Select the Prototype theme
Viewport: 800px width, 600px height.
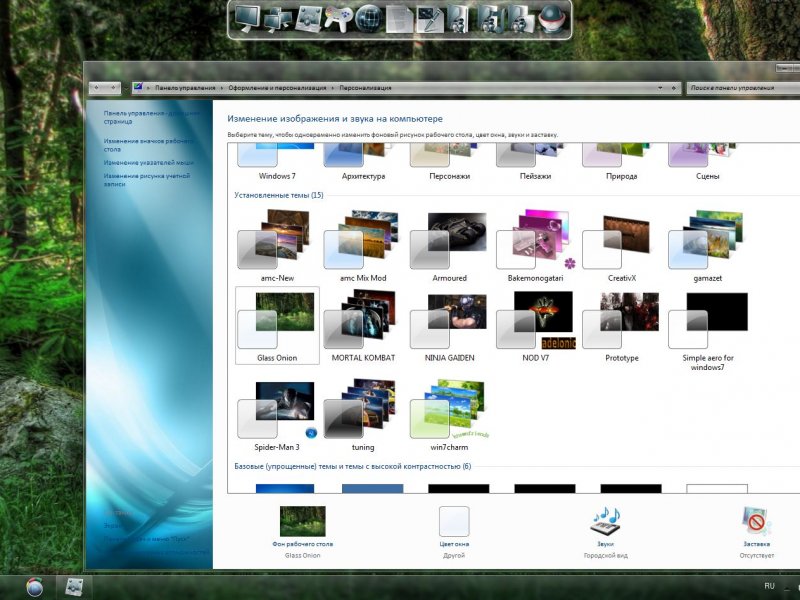(621, 326)
